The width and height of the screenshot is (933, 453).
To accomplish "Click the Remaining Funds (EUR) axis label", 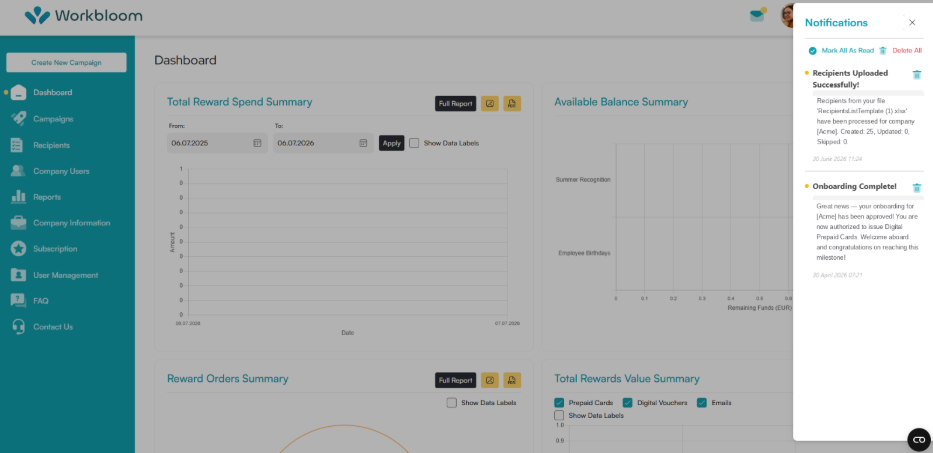I will pyautogui.click(x=760, y=308).
